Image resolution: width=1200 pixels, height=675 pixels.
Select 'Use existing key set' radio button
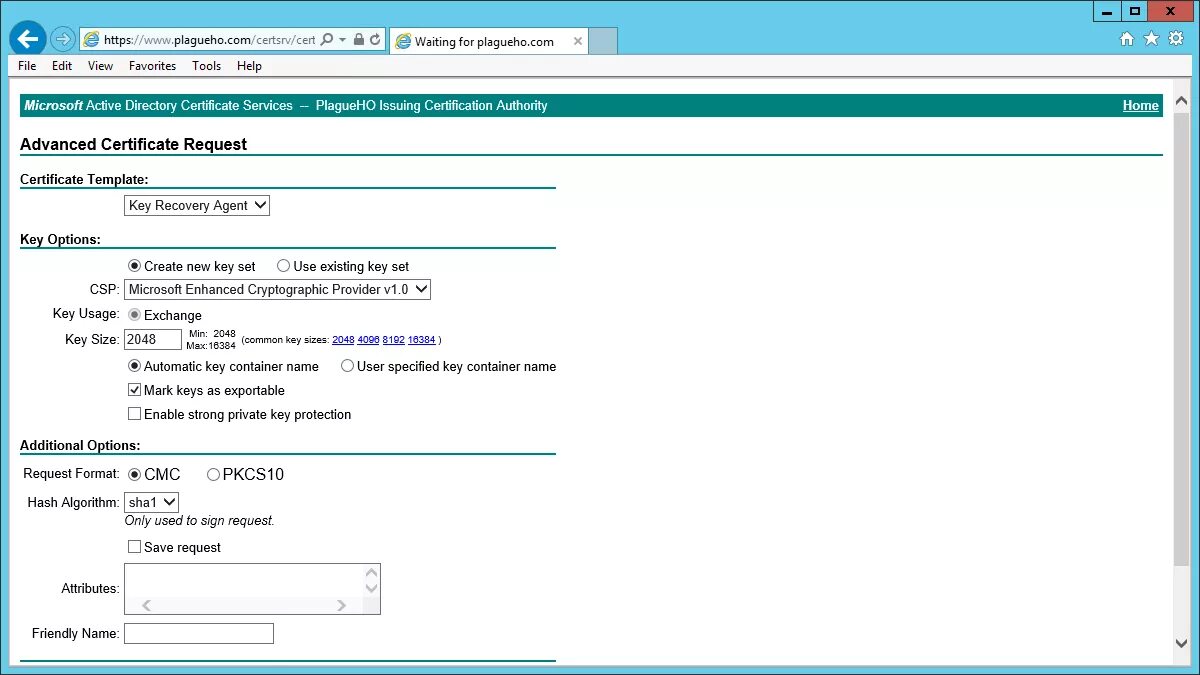[x=284, y=266]
